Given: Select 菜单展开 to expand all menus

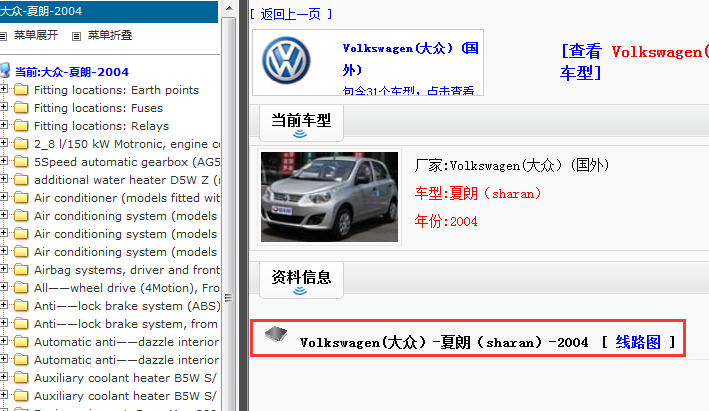Looking at the screenshot, I should [x=36, y=35].
